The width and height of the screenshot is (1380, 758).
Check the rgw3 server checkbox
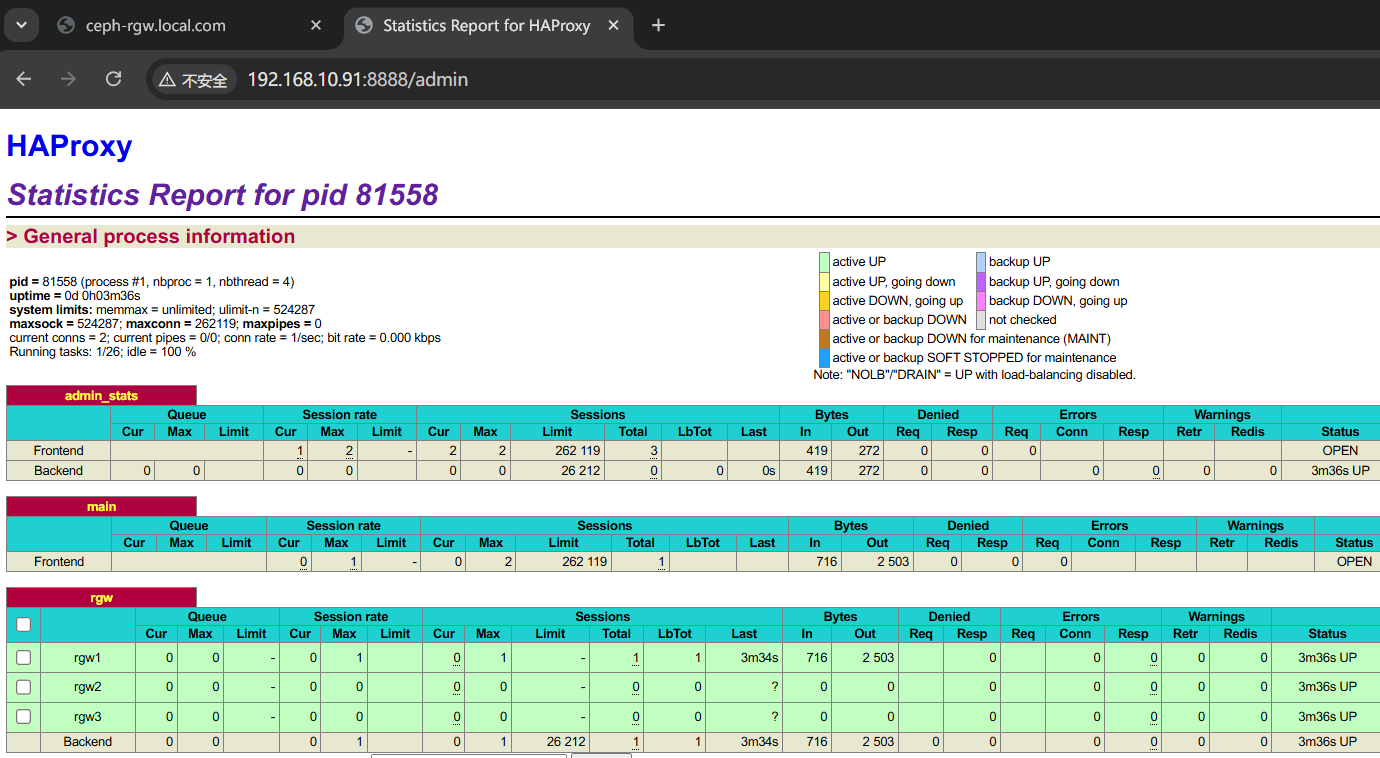point(23,717)
